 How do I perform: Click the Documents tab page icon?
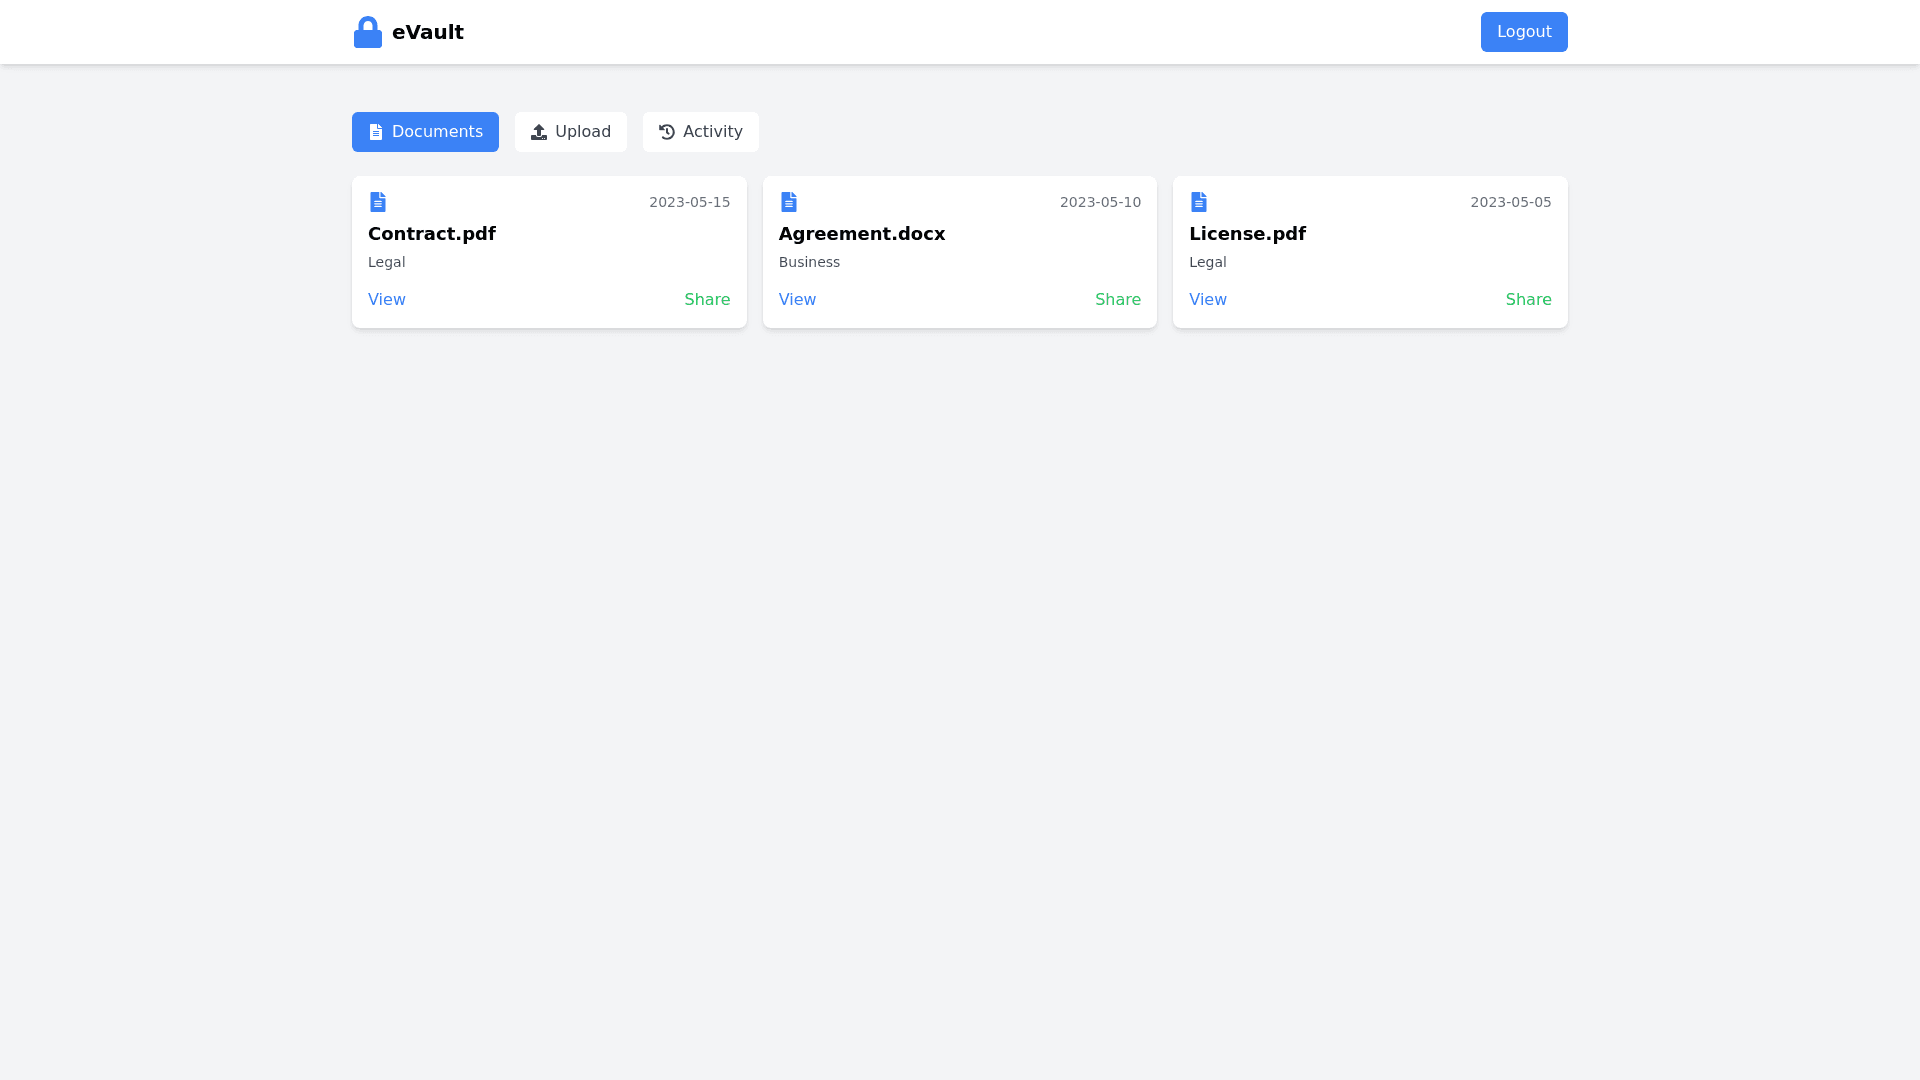[376, 132]
